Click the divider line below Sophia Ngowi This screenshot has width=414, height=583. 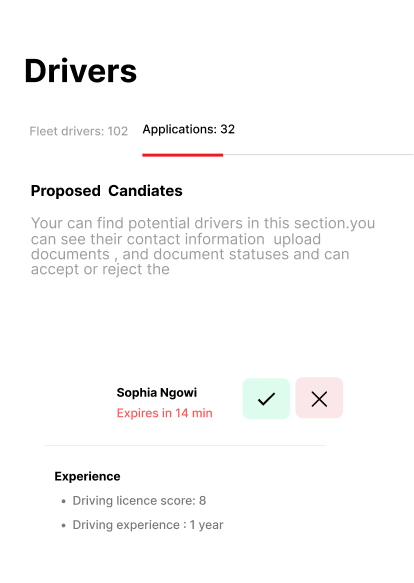[185, 445]
